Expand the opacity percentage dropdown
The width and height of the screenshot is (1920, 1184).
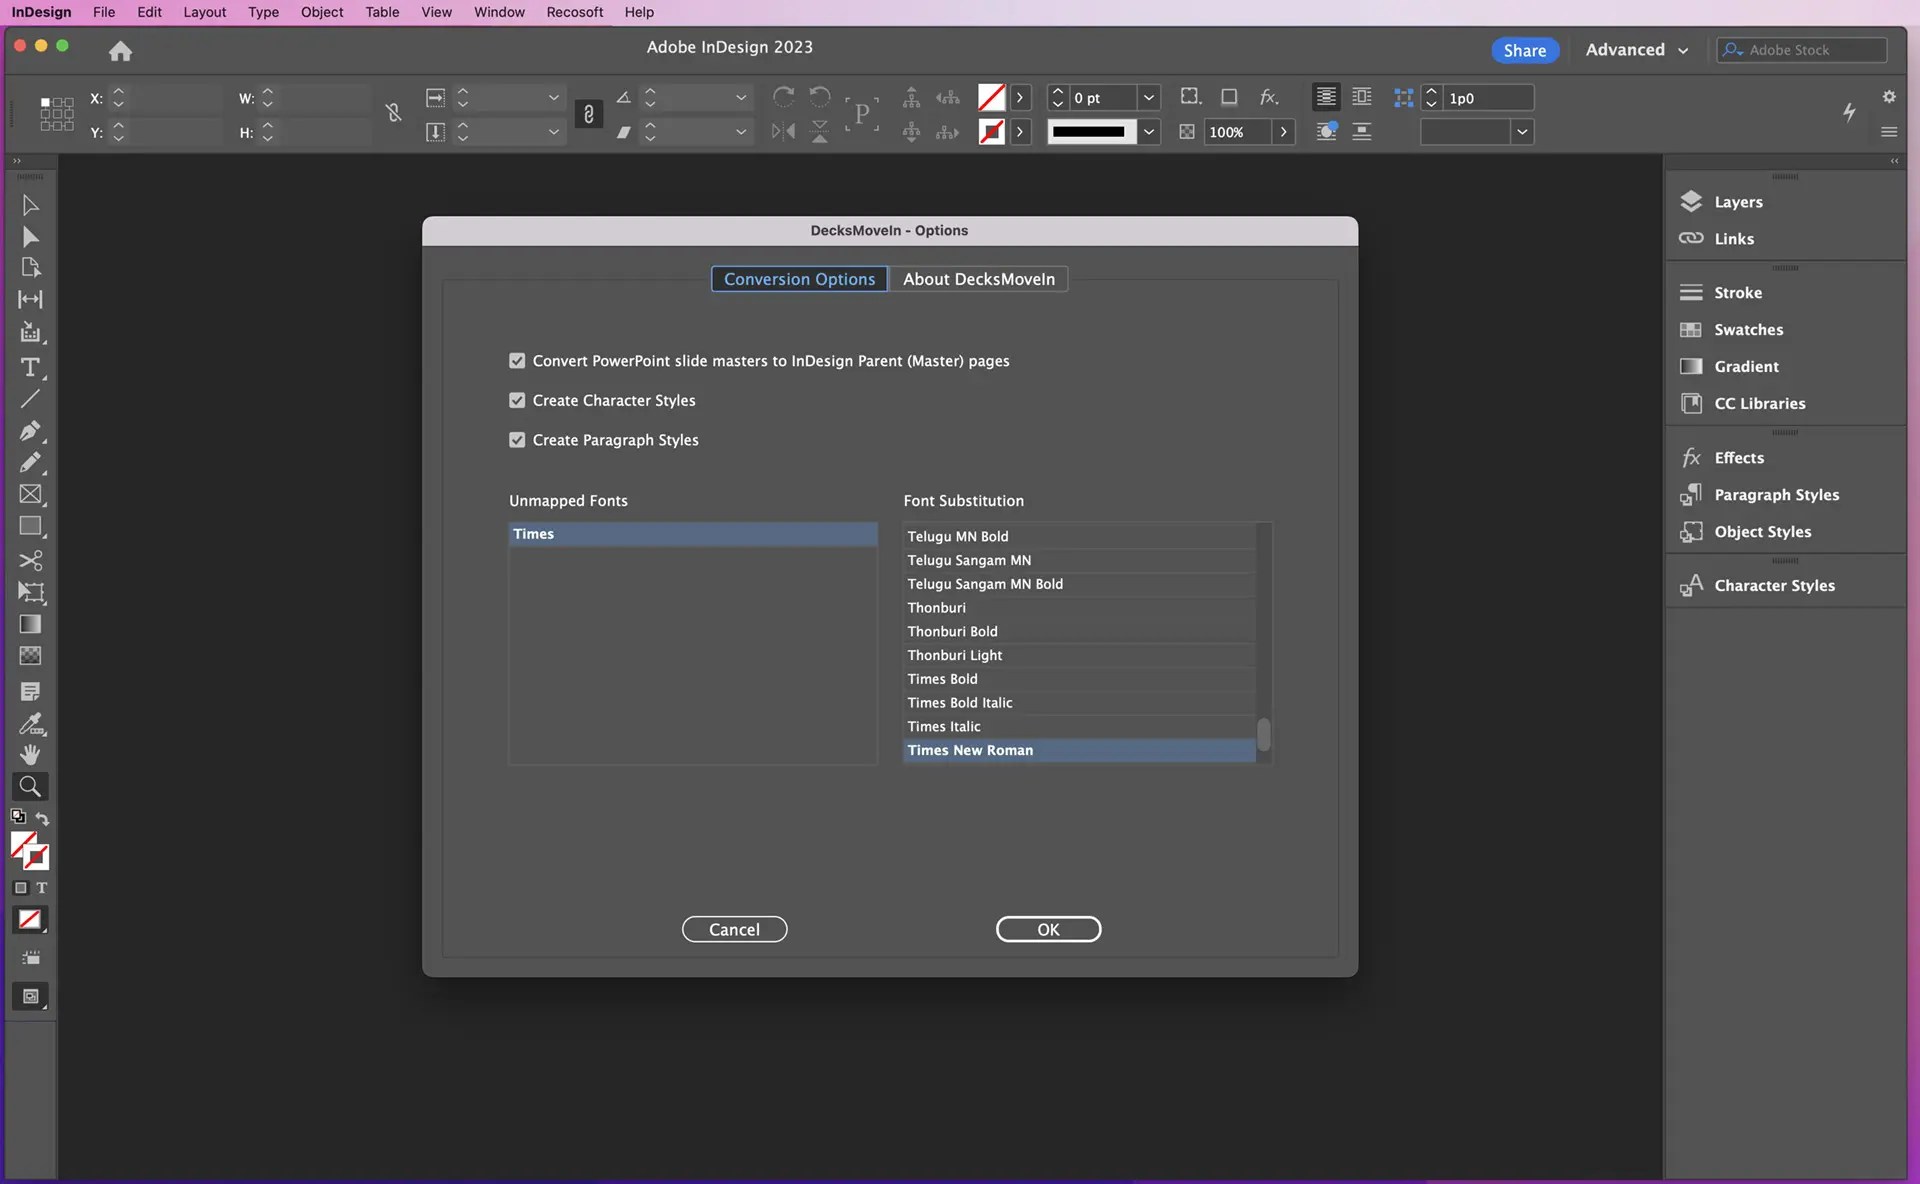coord(1283,131)
